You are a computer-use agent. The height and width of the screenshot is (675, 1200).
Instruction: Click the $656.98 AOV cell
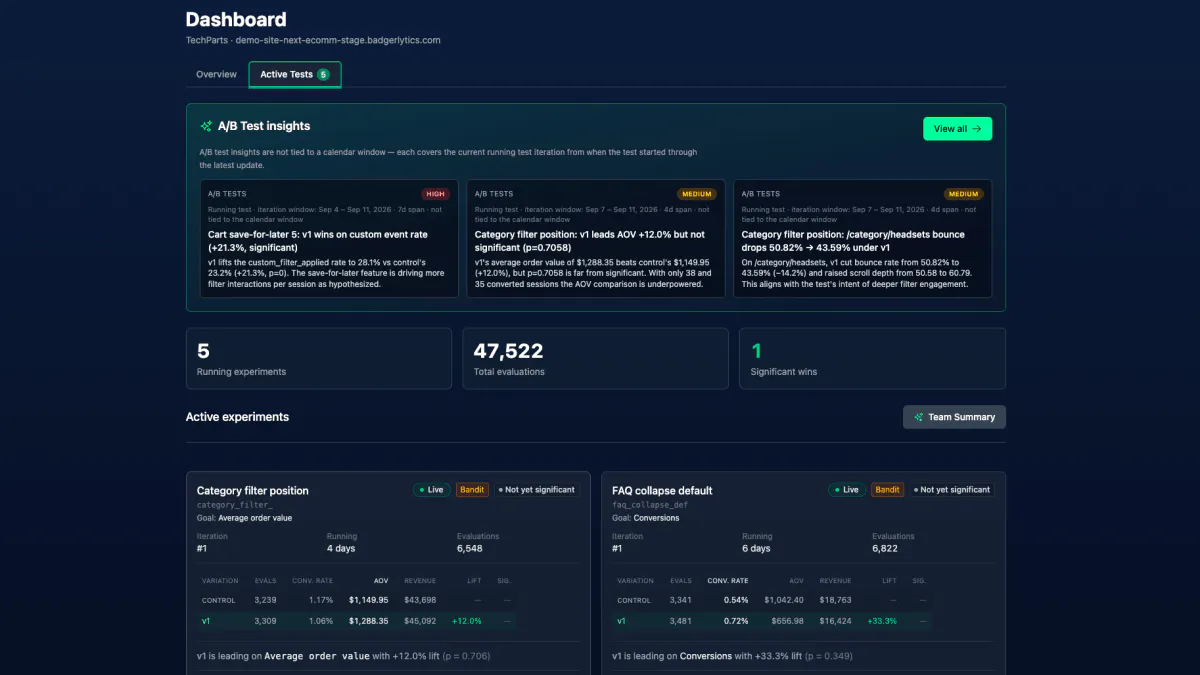787,621
